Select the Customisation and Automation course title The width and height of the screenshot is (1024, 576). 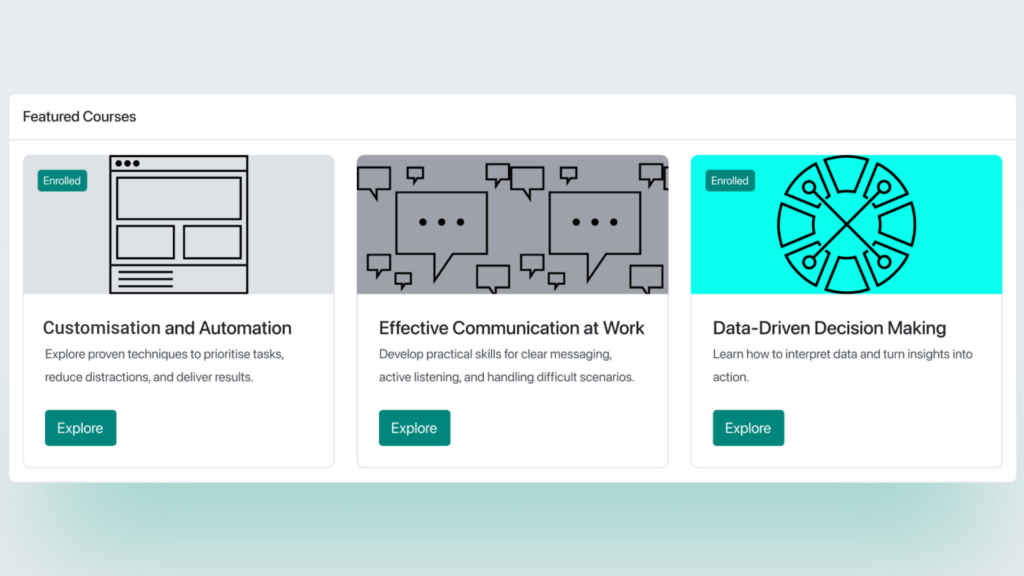[167, 328]
